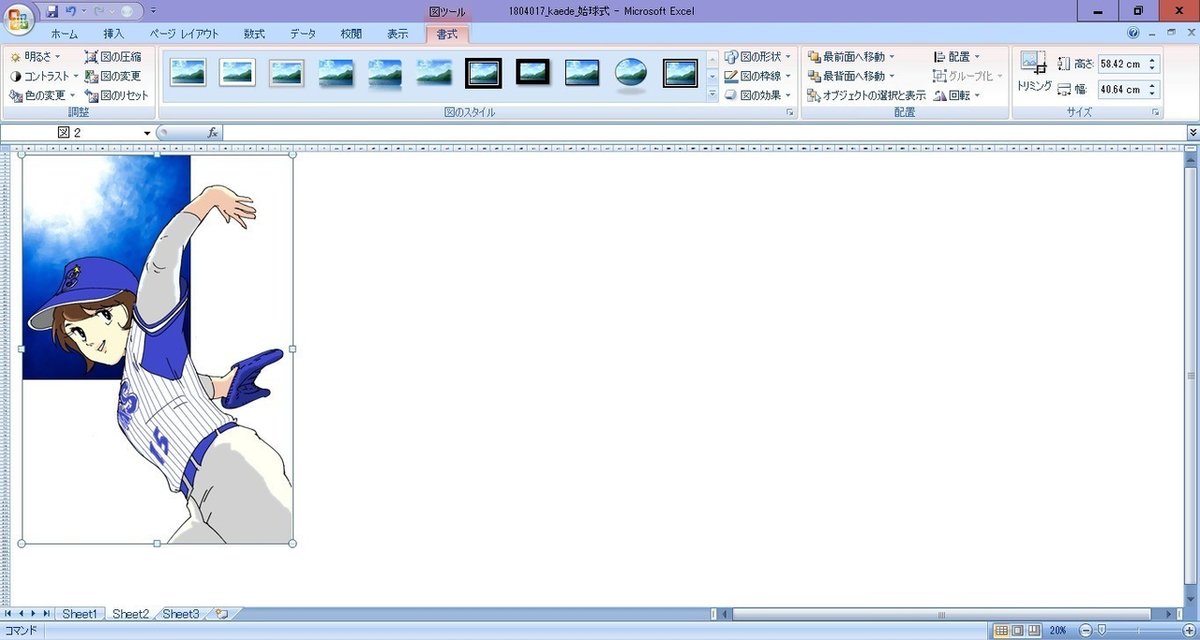Switch to the Data (データ) tab

(303, 34)
